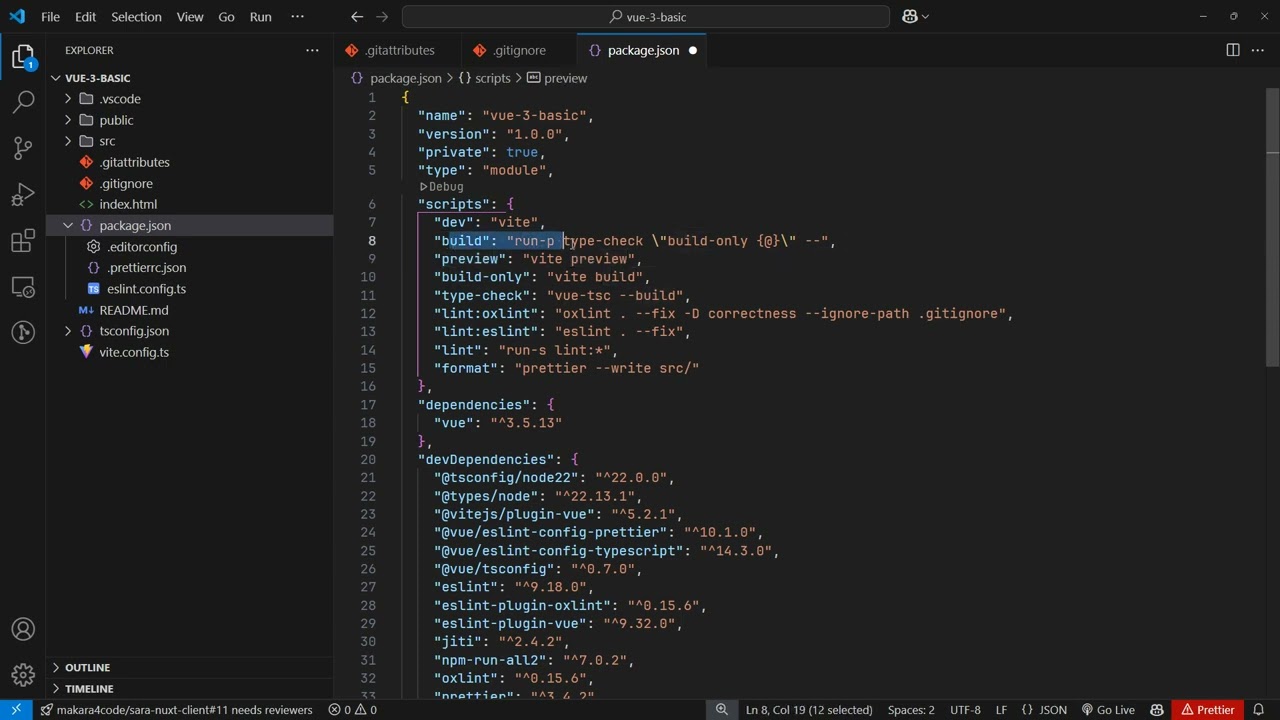This screenshot has width=1280, height=720.
Task: Open the View menu
Action: (190, 16)
